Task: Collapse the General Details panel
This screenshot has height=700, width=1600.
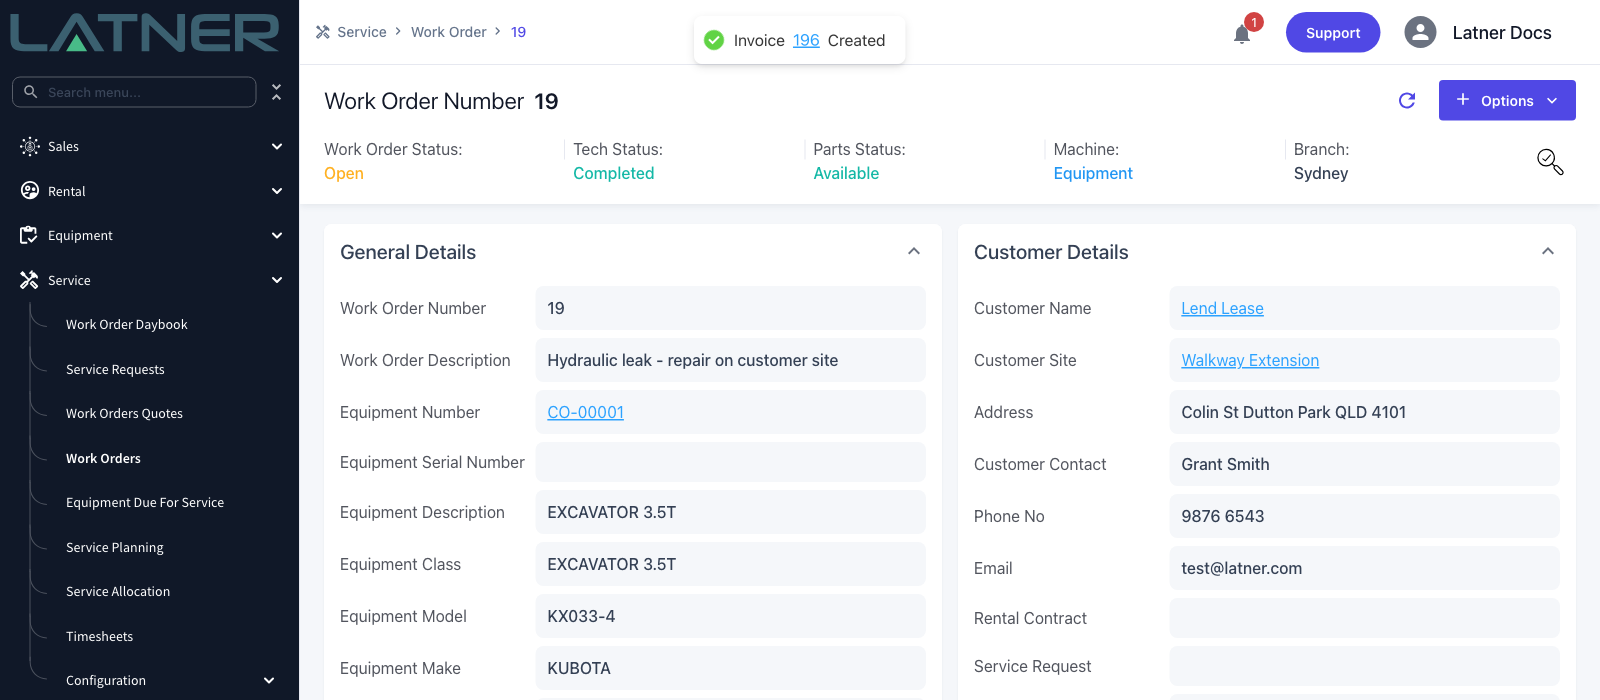Action: 914,251
